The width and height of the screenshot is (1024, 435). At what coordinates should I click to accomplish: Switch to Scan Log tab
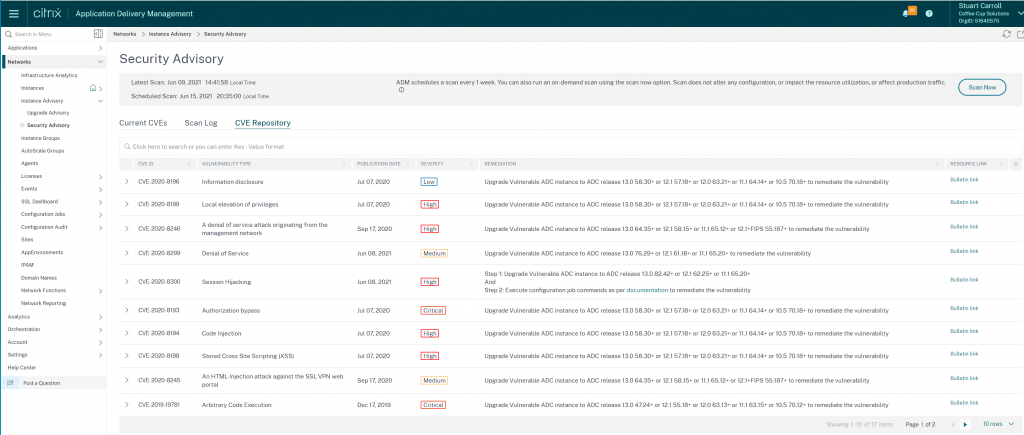[x=200, y=123]
